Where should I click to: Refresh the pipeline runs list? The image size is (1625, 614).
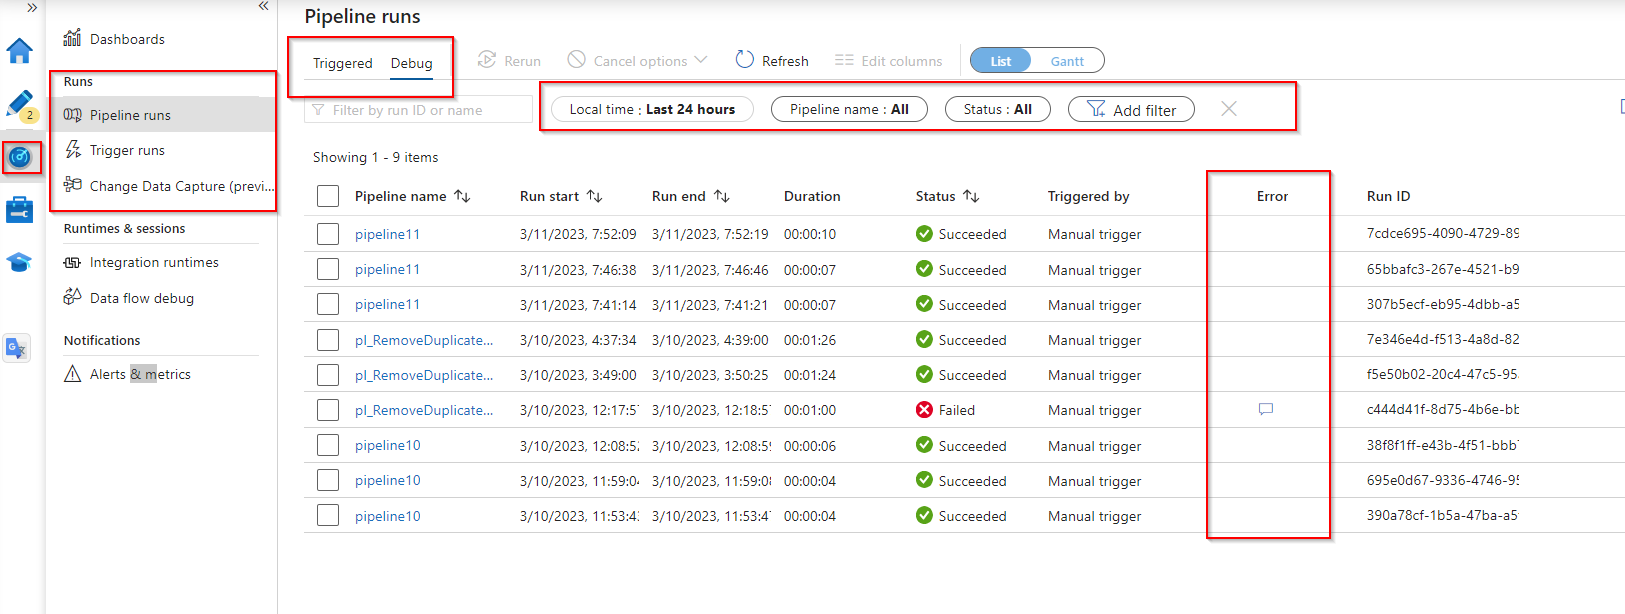772,61
